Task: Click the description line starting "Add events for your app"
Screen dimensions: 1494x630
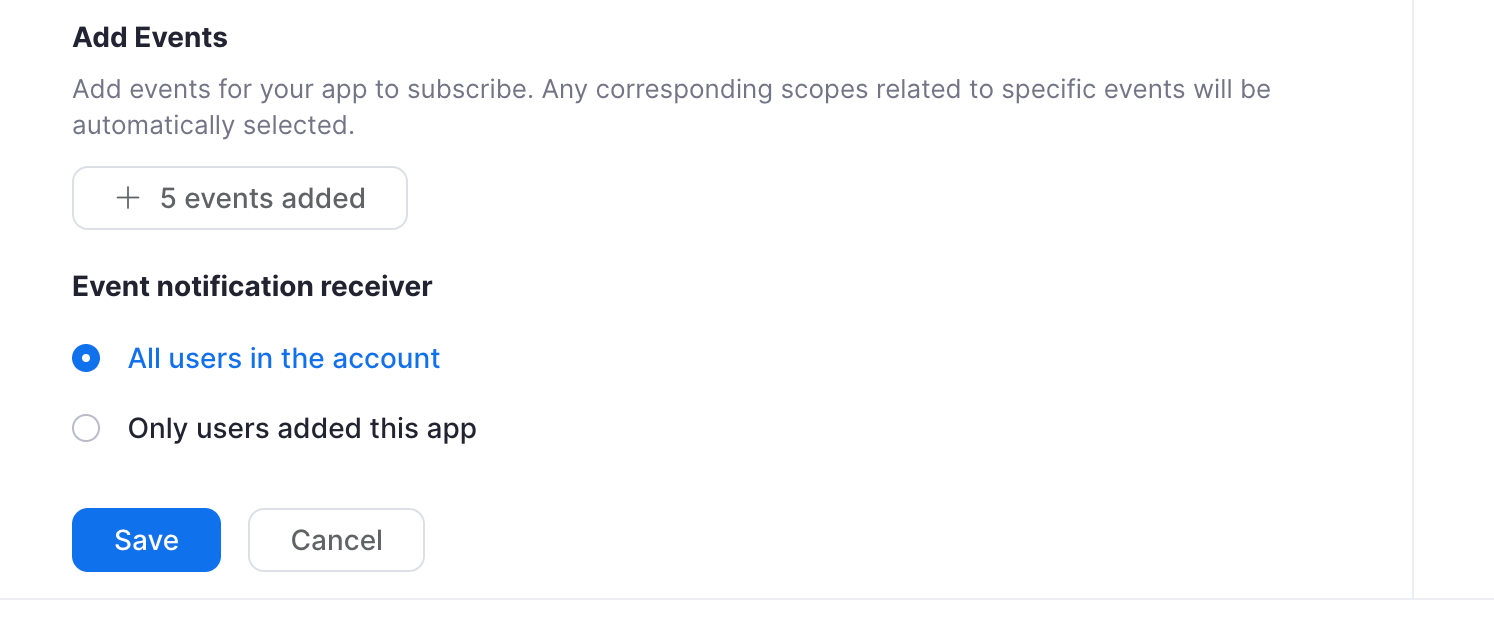Action: [x=671, y=89]
